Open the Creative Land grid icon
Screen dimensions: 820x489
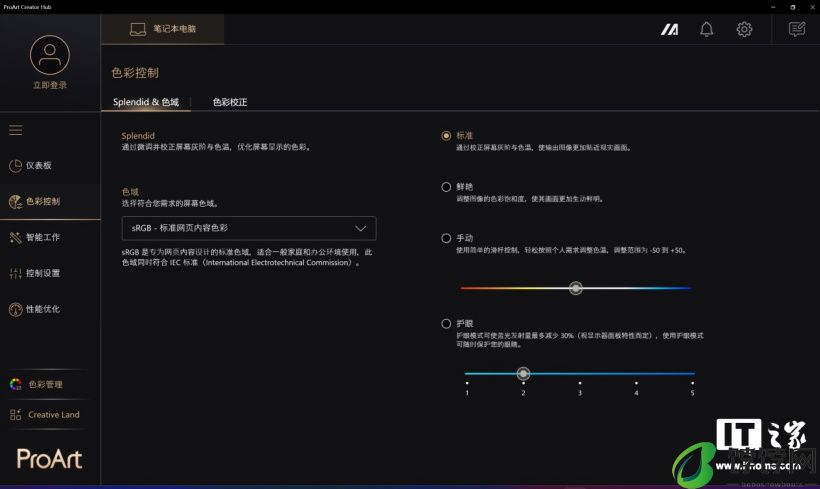16,415
